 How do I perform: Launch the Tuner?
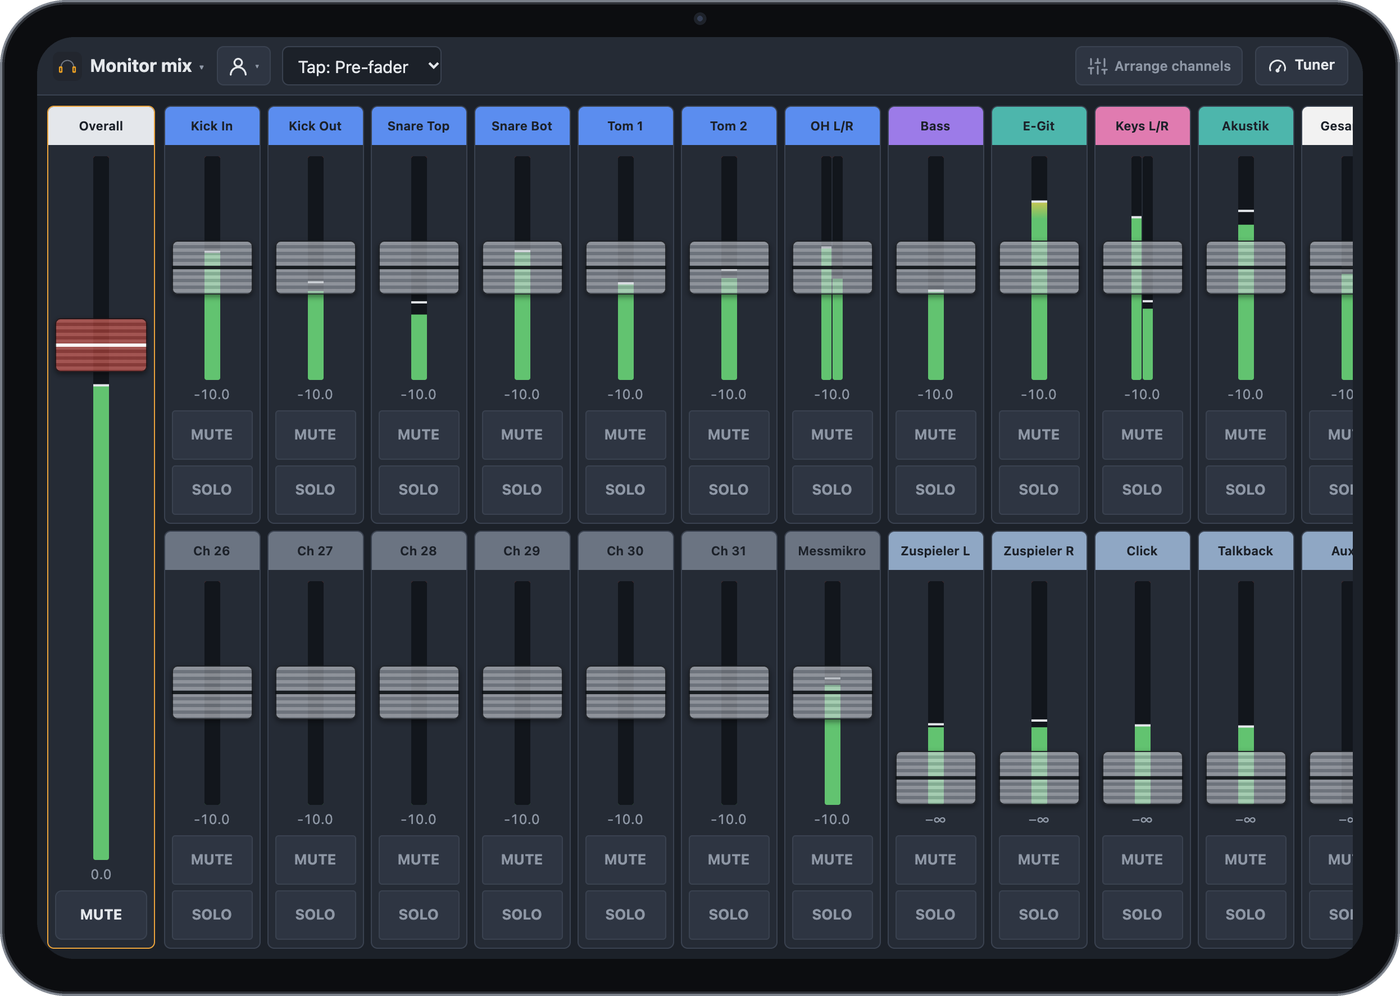pyautogui.click(x=1302, y=66)
